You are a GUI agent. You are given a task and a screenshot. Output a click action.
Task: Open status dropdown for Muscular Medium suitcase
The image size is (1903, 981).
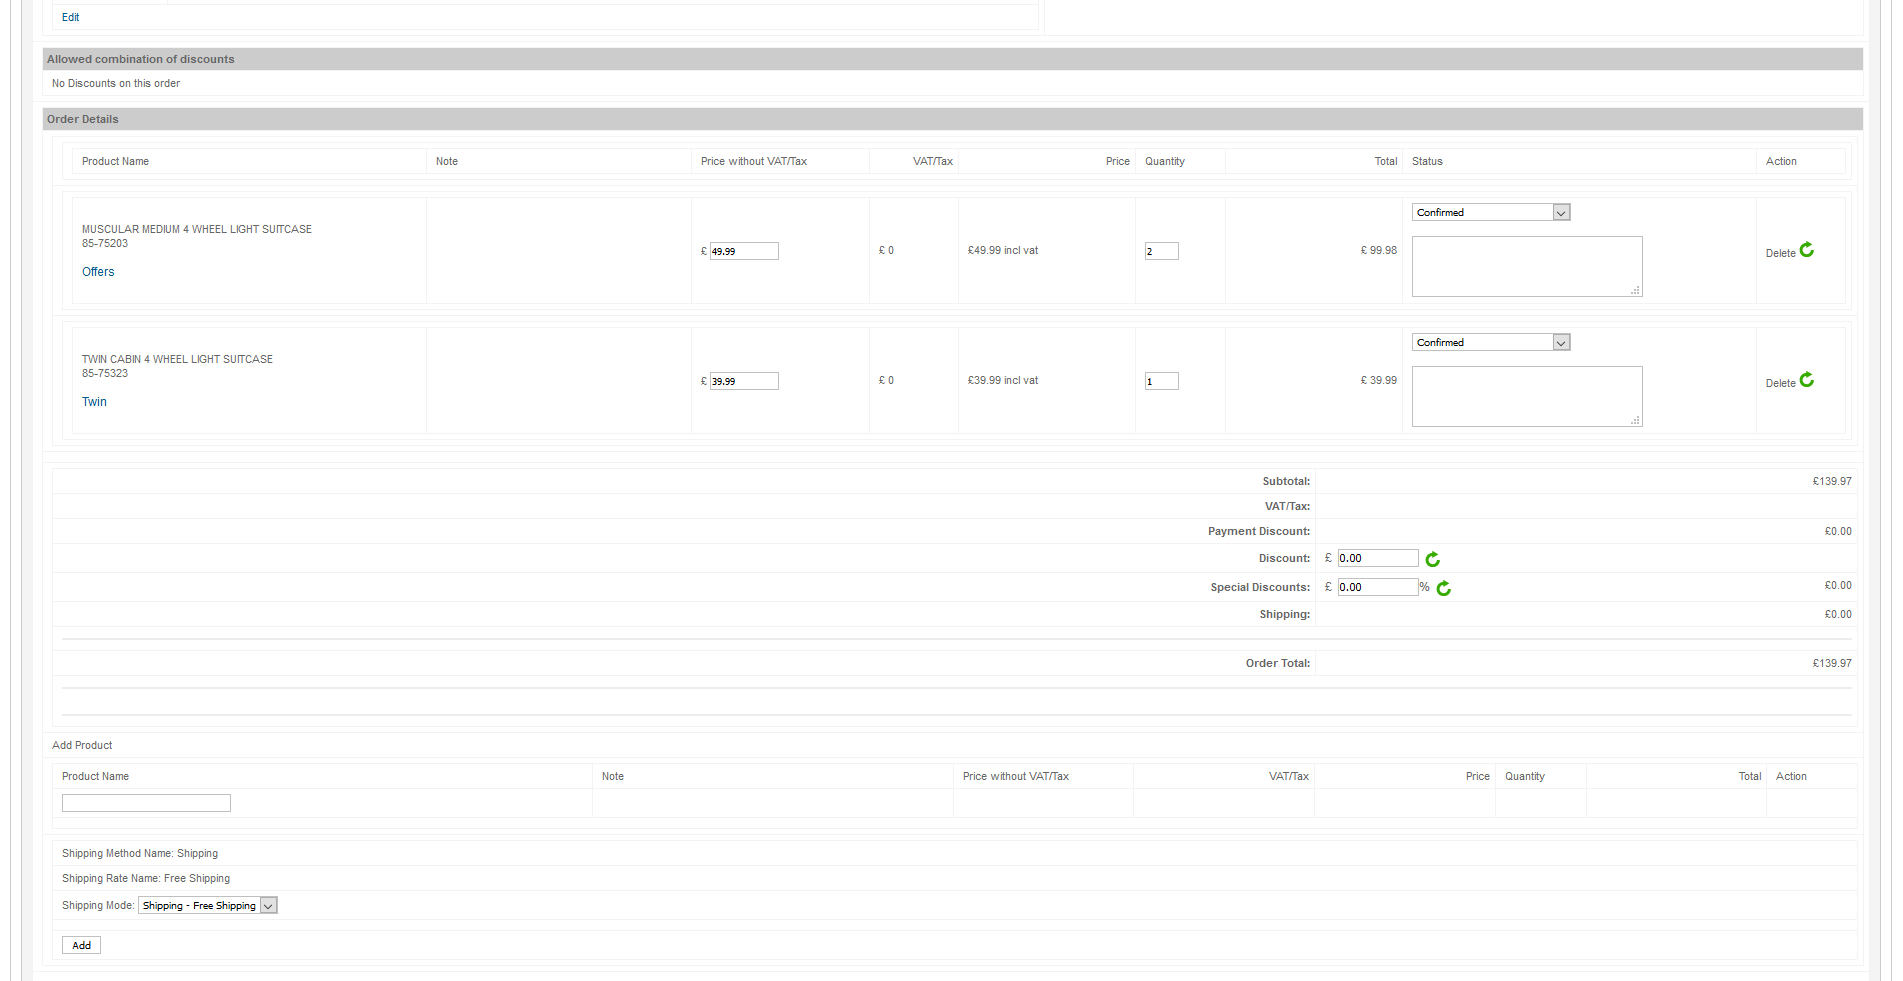coord(1491,212)
